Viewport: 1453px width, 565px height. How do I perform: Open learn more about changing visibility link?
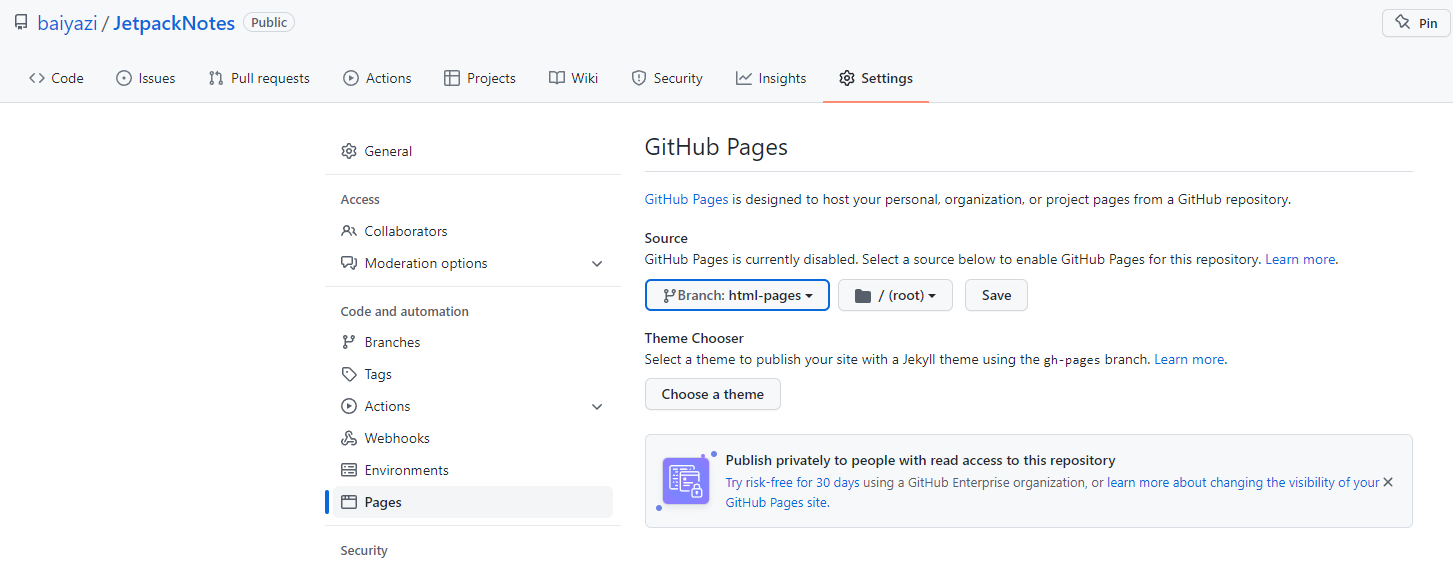coord(1052,492)
